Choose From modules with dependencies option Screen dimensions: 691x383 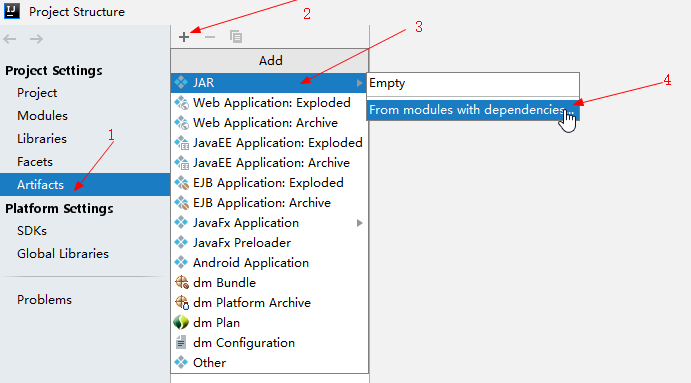tap(473, 110)
